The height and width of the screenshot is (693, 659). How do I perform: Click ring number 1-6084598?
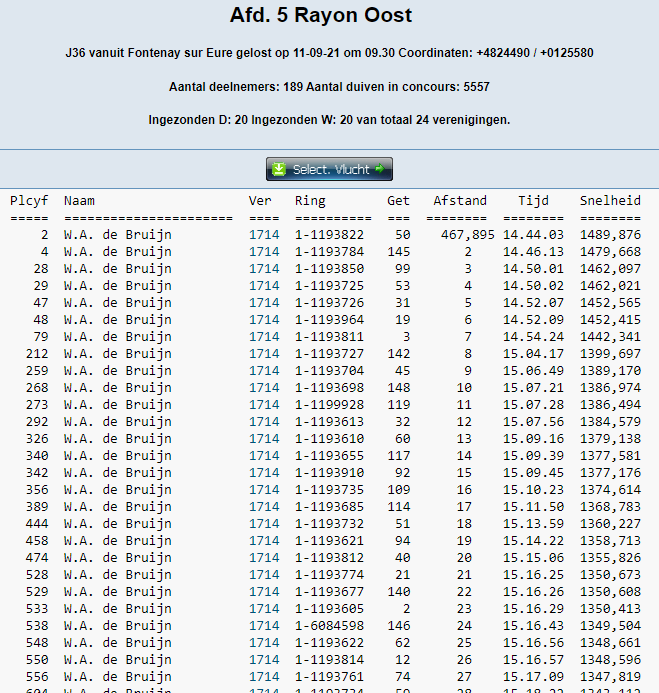click(329, 626)
